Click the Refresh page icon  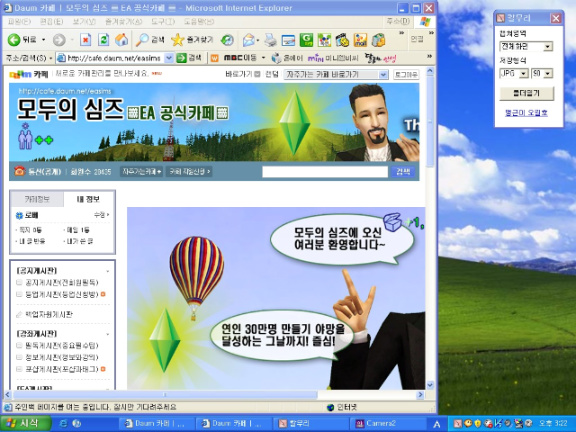click(x=104, y=39)
